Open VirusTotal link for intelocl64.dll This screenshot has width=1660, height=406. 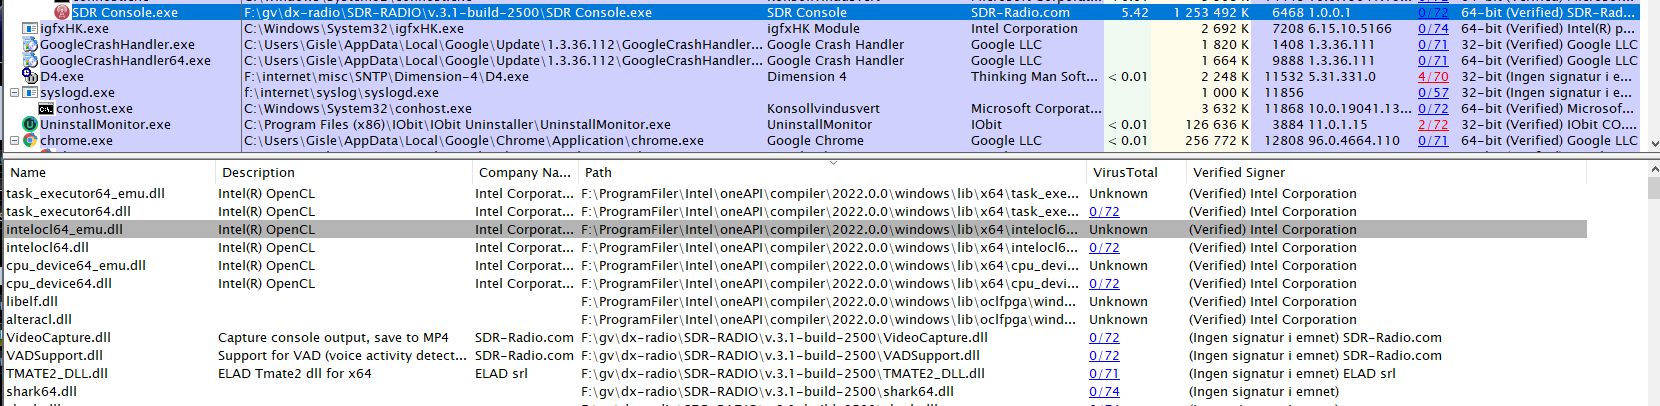point(1104,248)
